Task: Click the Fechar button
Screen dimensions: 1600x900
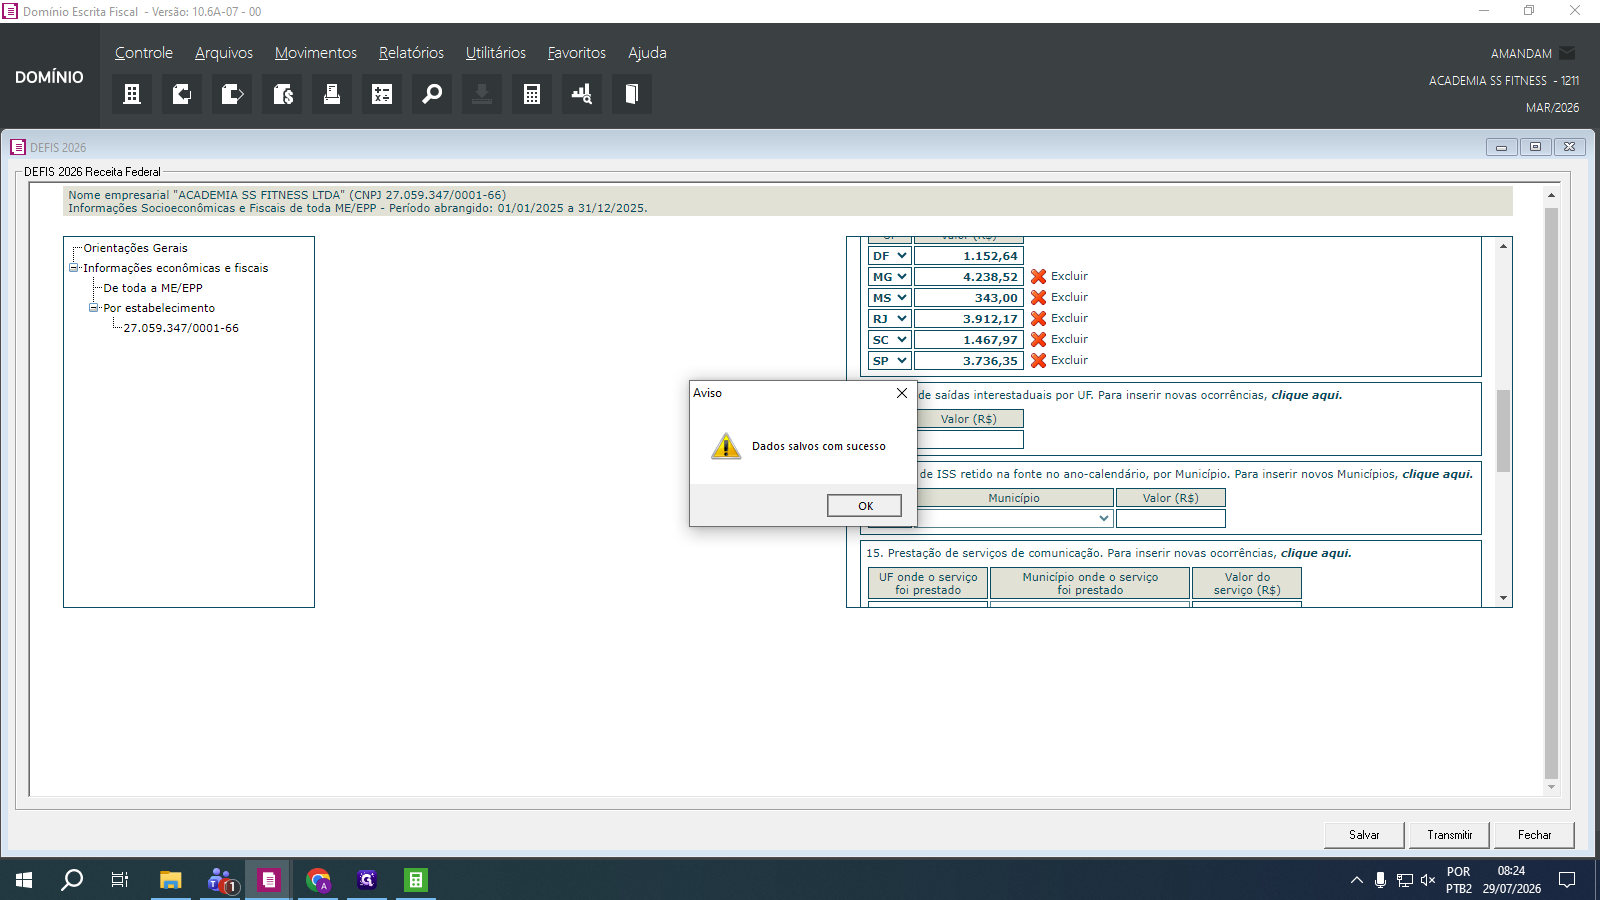Action: click(x=1535, y=835)
